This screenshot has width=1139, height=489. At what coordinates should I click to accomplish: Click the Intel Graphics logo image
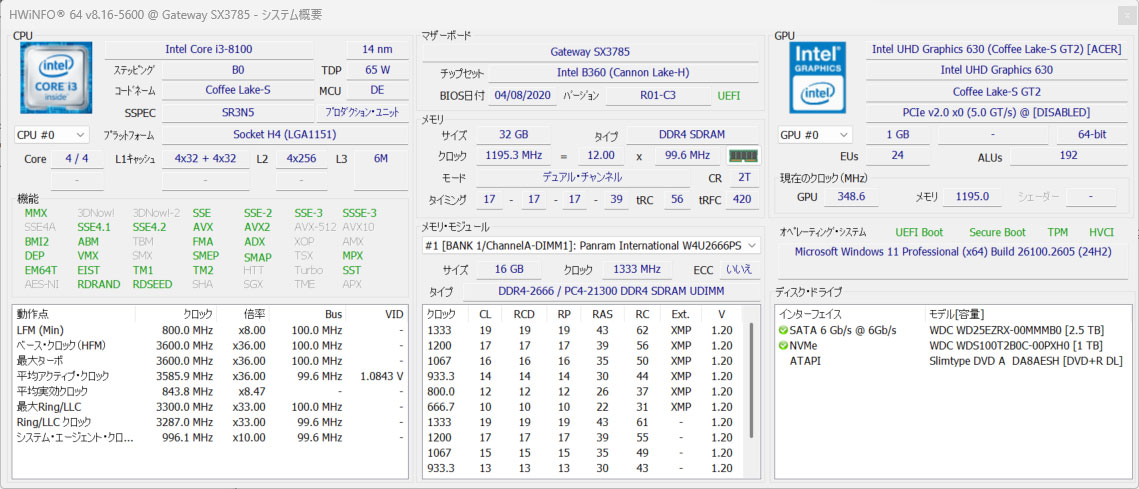point(817,78)
